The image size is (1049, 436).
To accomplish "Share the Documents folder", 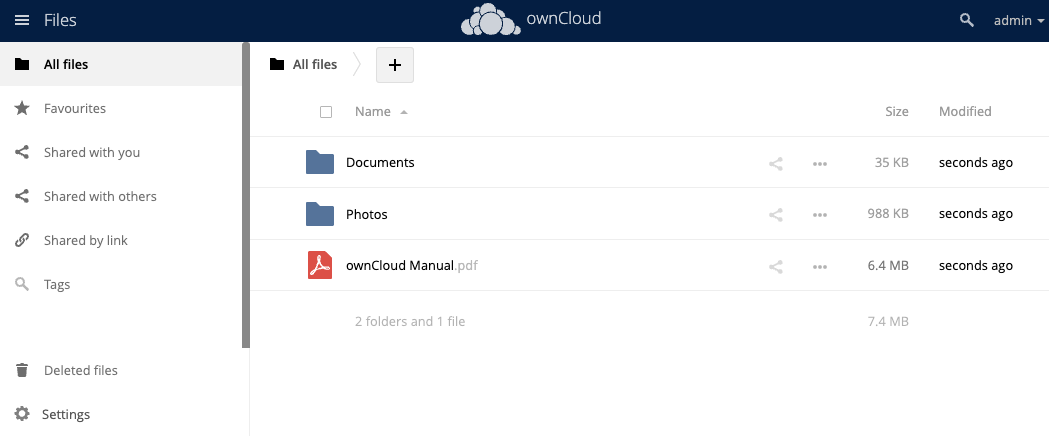I will click(775, 163).
